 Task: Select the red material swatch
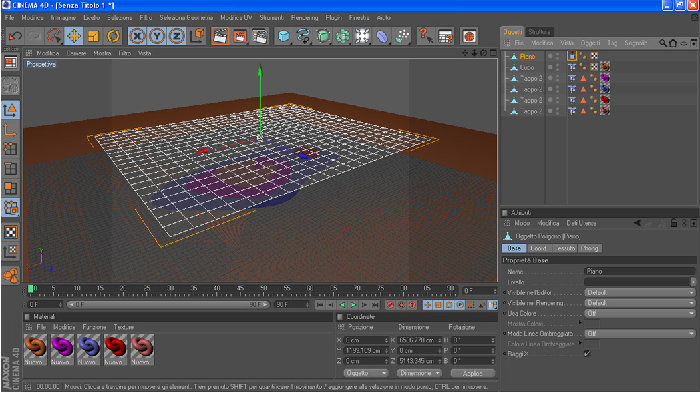pyautogui.click(x=116, y=347)
